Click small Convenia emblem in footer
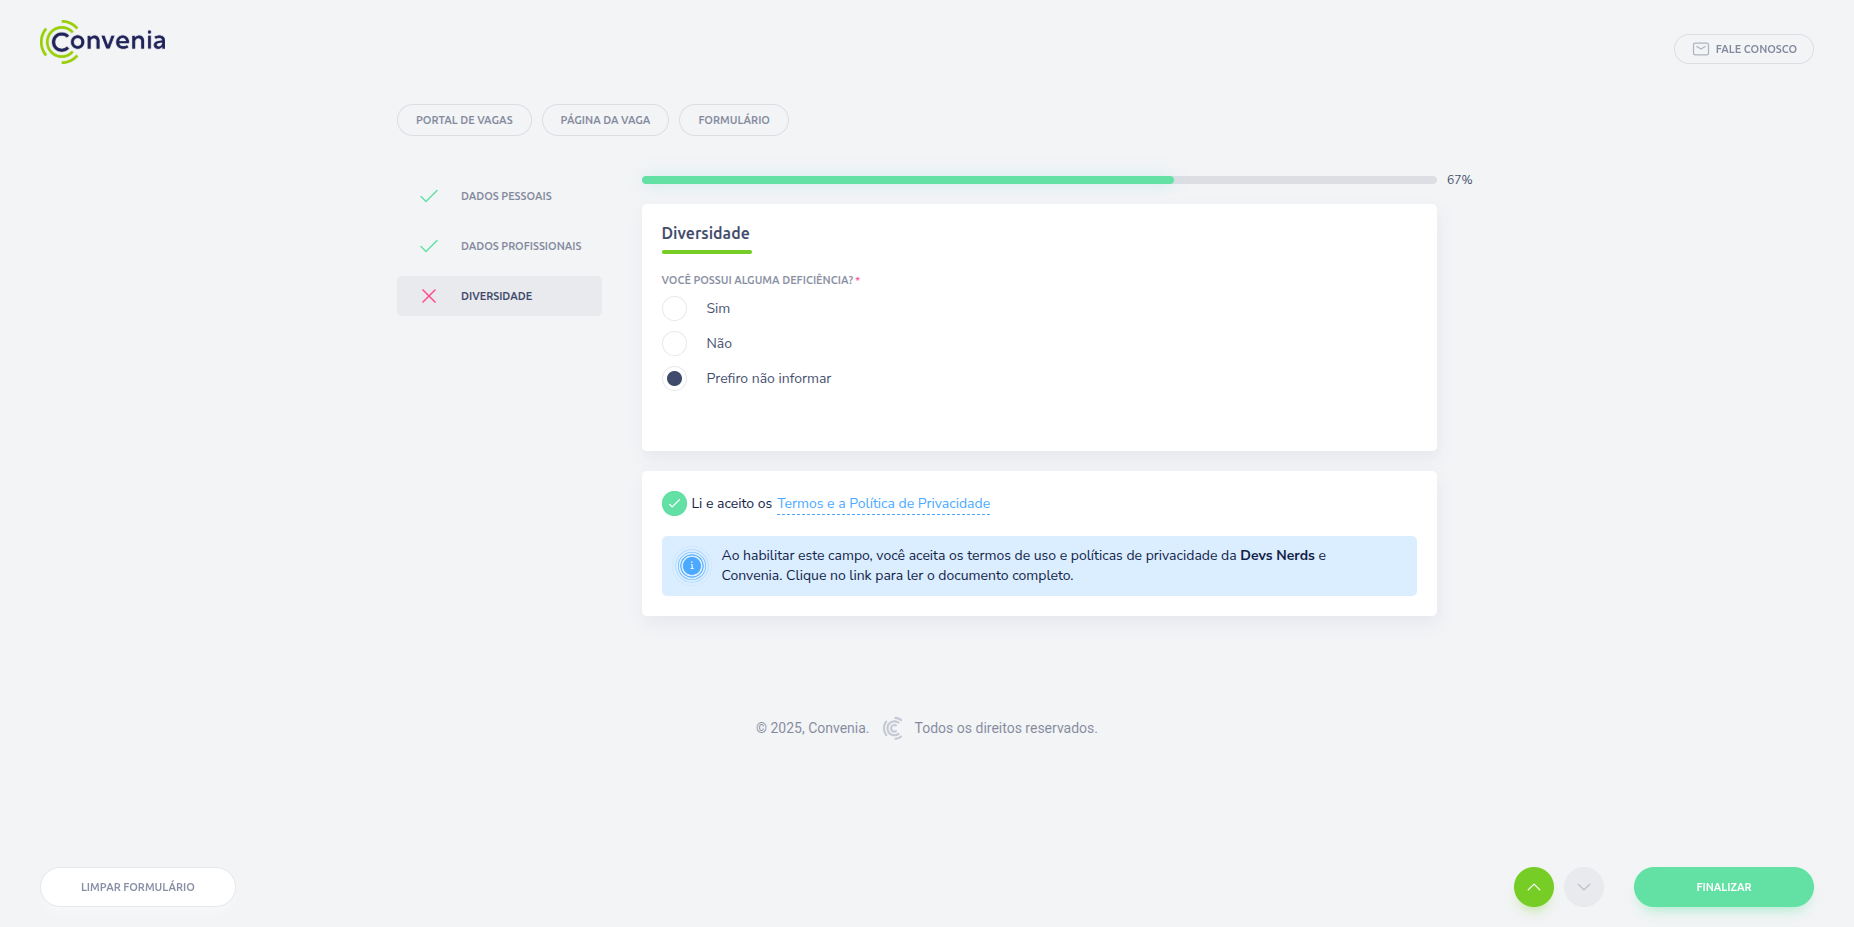1854x927 pixels. tap(892, 728)
